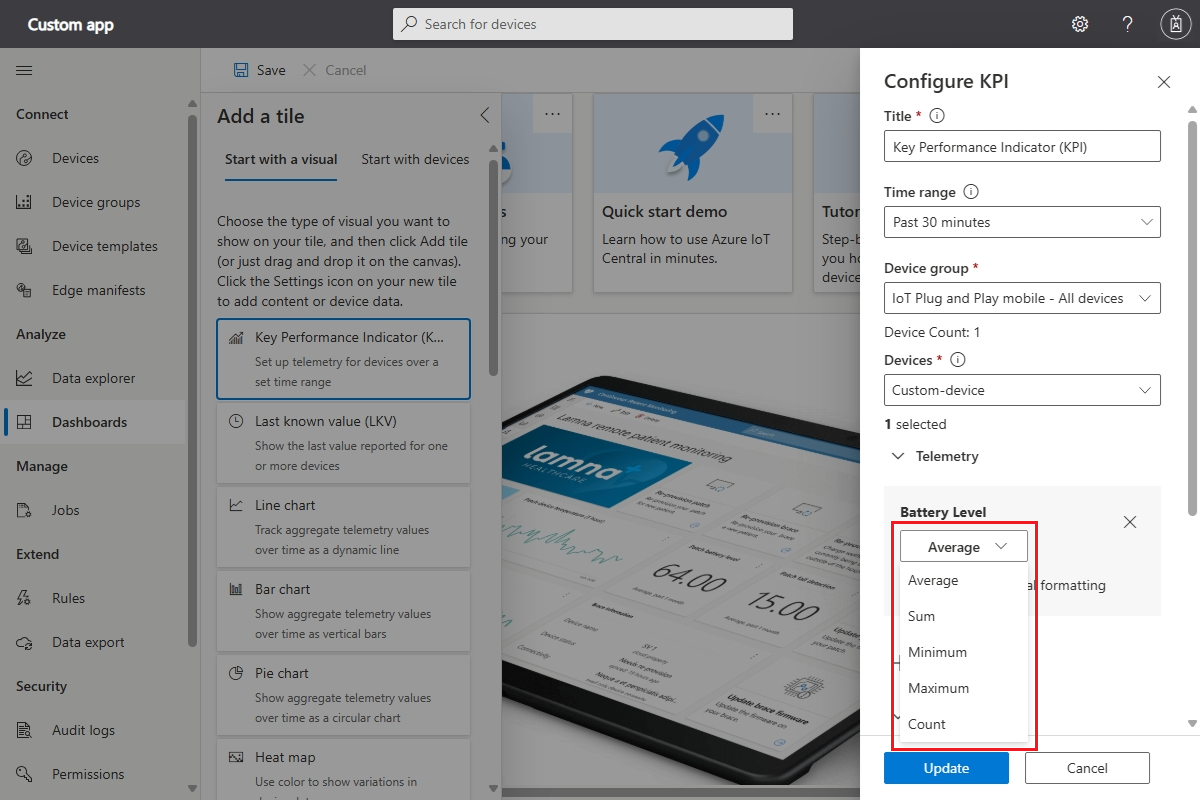
Task: Open the Devices Custom-device dropdown
Action: (x=1022, y=390)
